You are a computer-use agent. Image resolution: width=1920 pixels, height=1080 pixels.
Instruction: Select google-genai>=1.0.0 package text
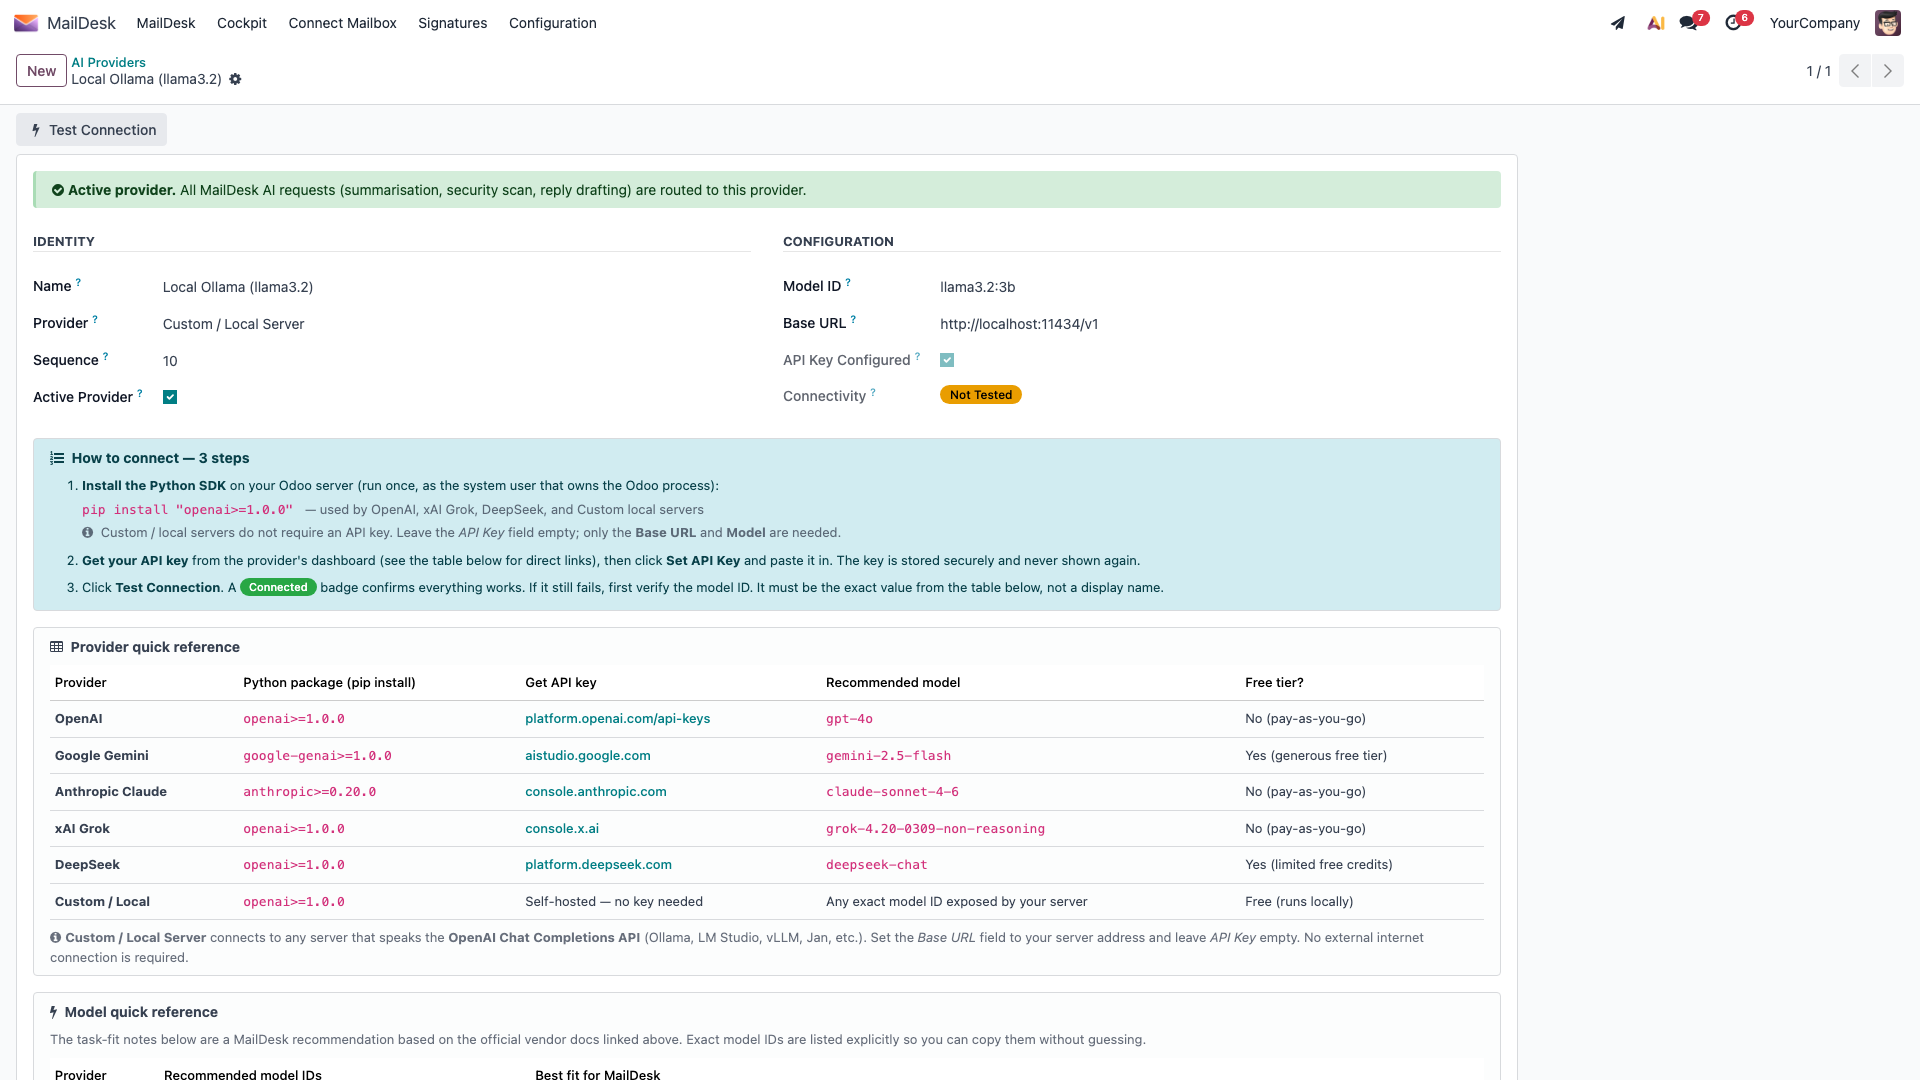[x=317, y=756]
